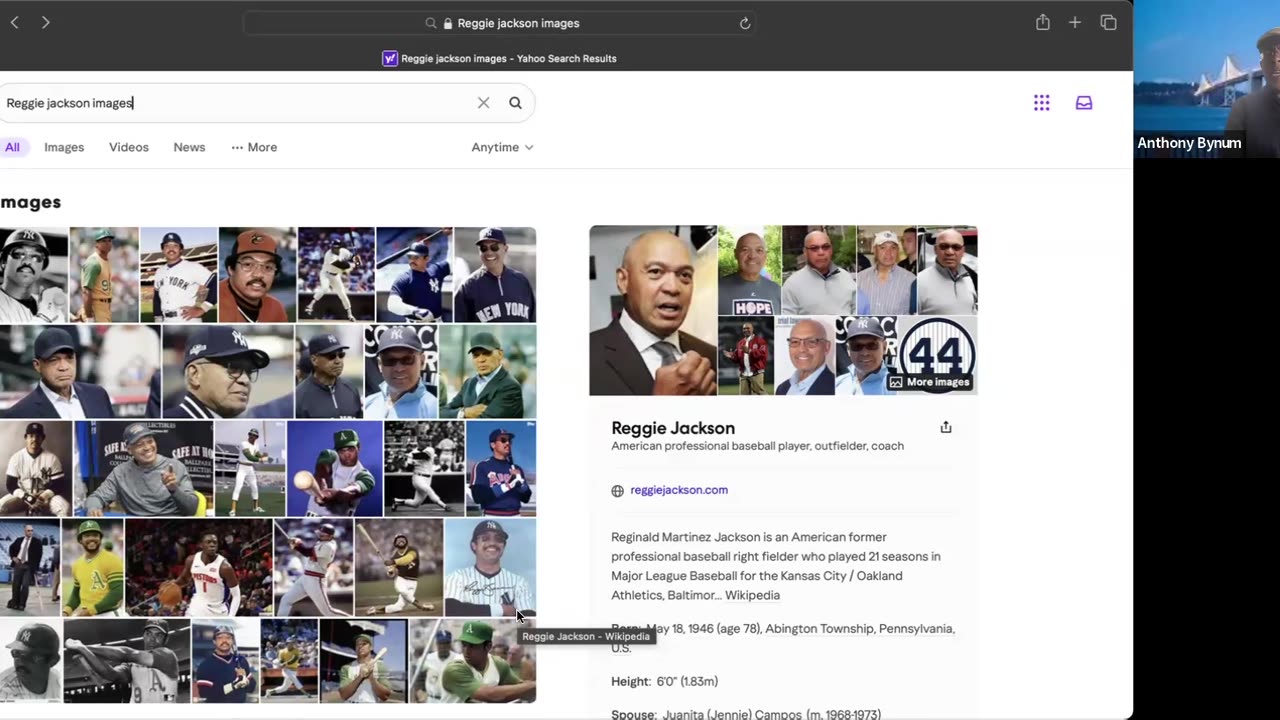
Task: Open the orange Orioles cap photo thumbnail
Action: point(257,274)
